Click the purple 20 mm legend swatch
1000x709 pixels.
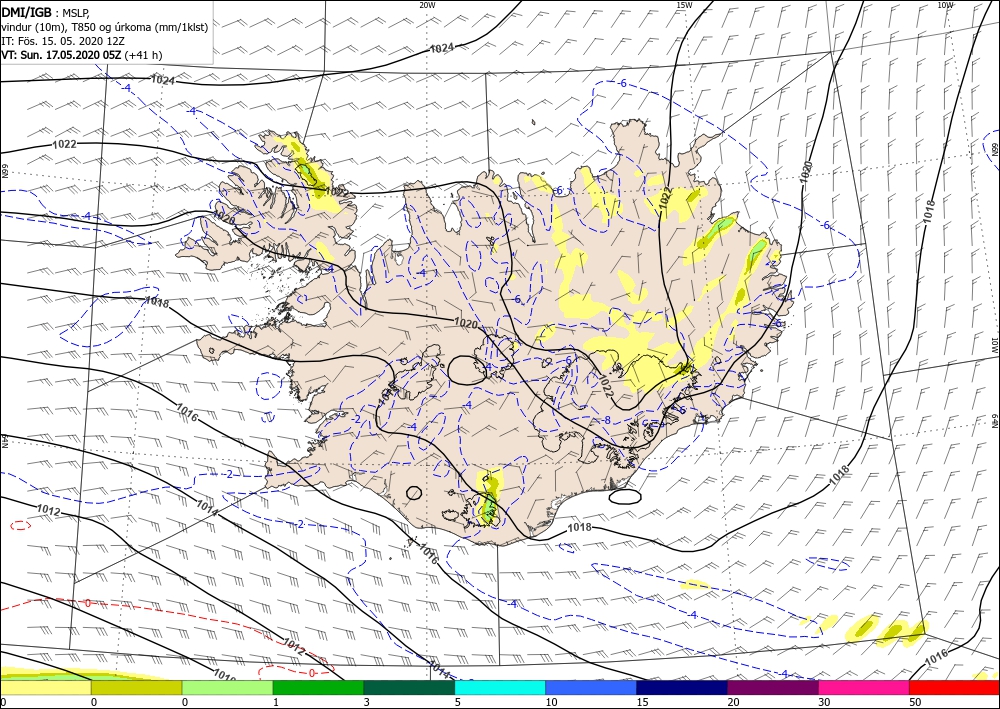772,688
